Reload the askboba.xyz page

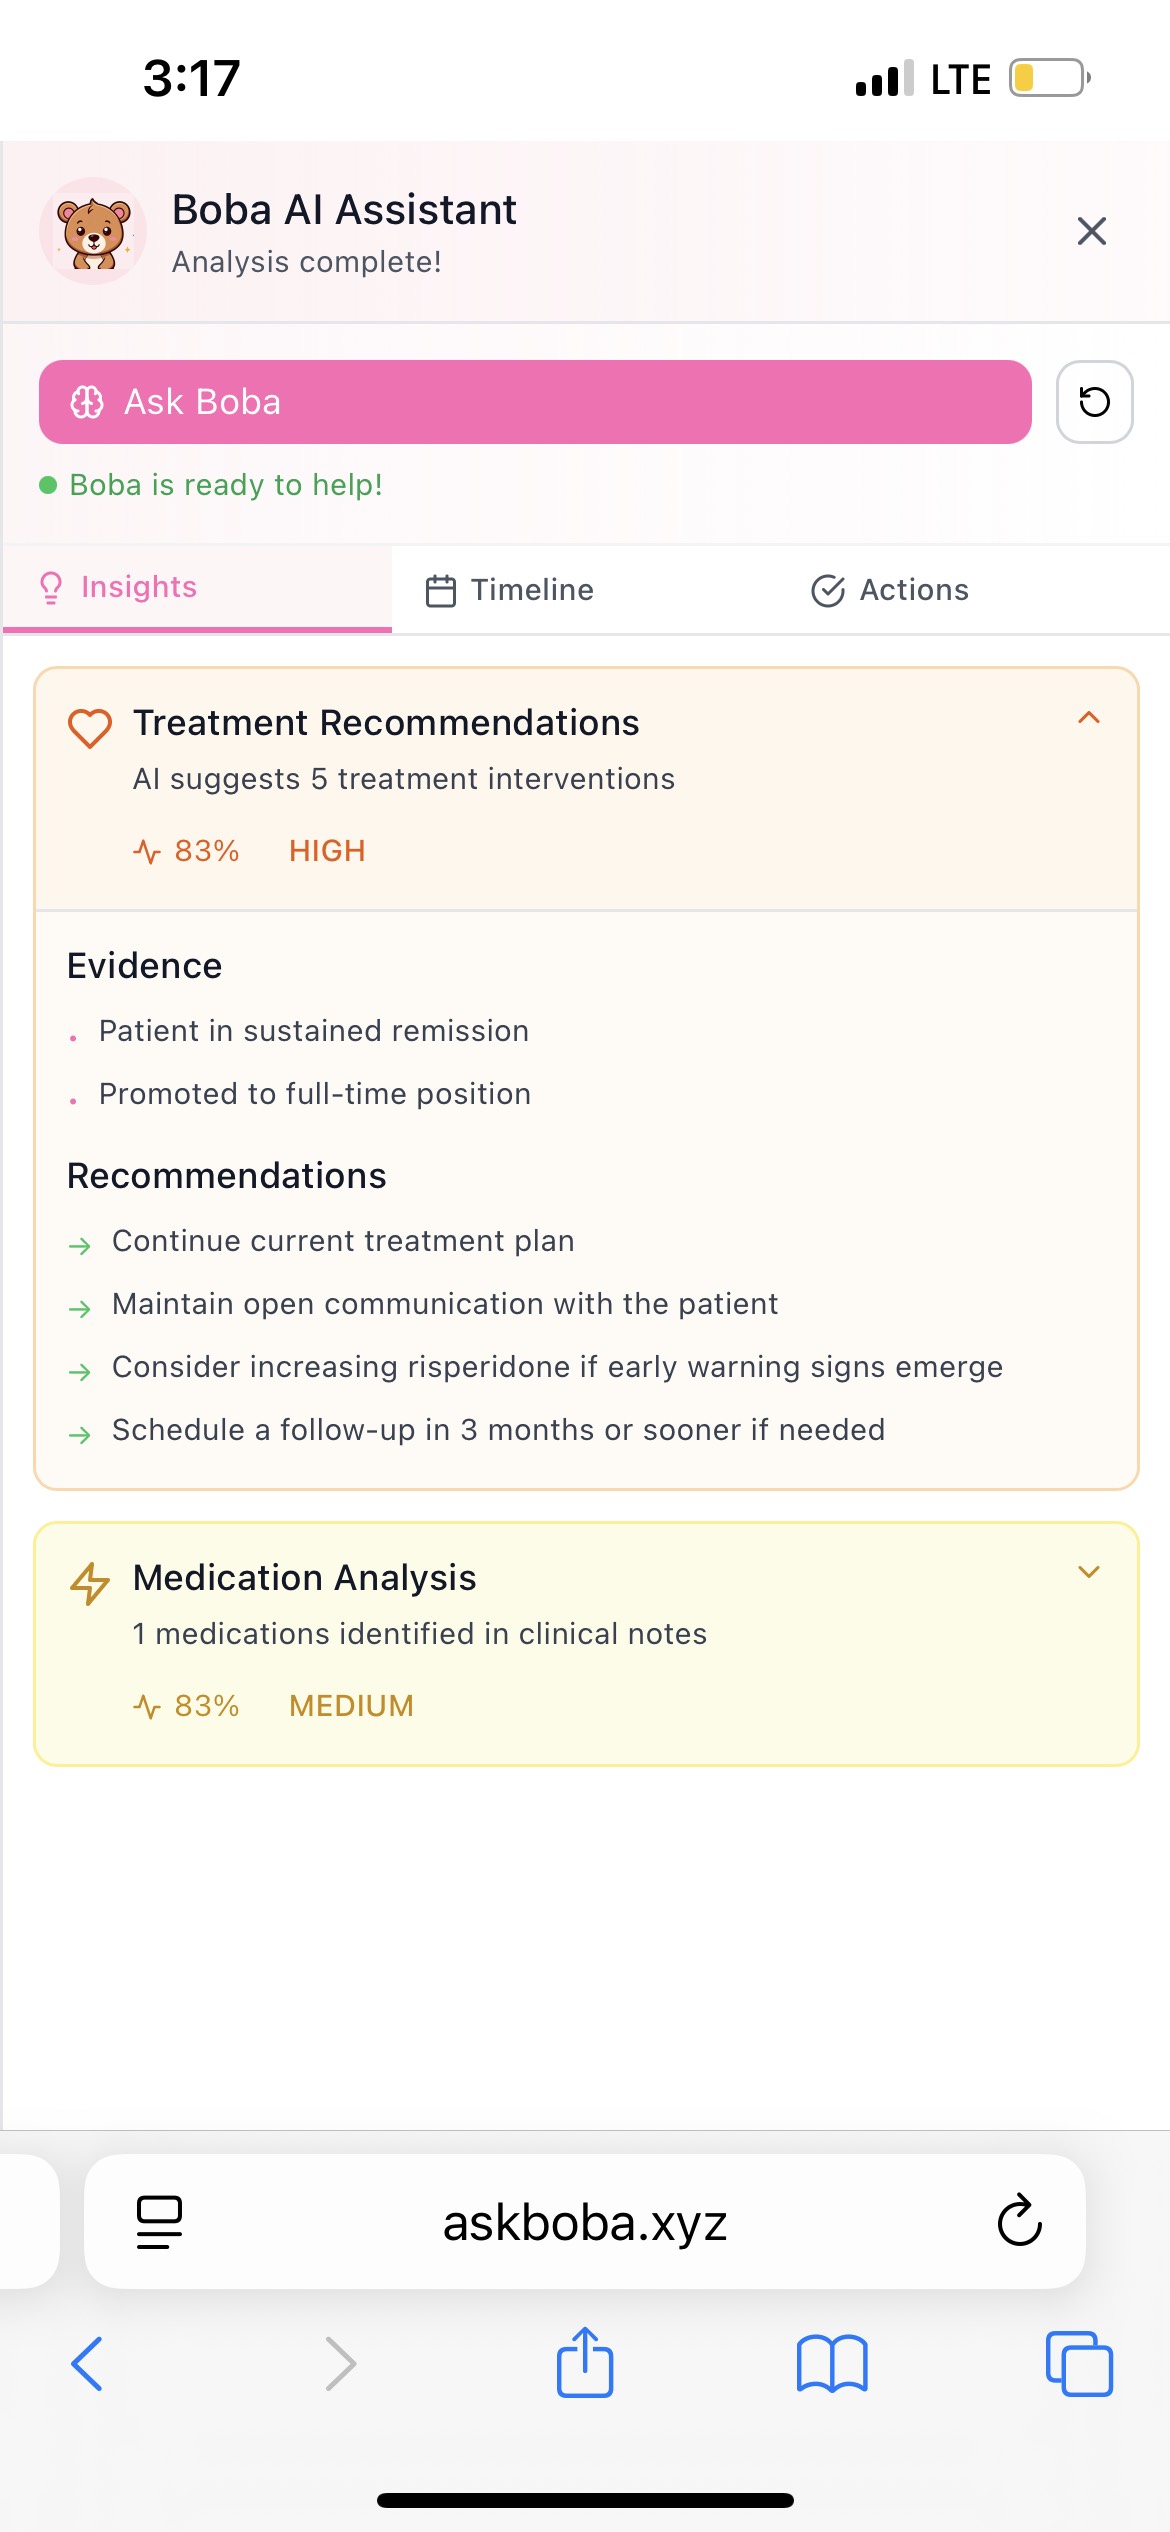click(x=1019, y=2222)
